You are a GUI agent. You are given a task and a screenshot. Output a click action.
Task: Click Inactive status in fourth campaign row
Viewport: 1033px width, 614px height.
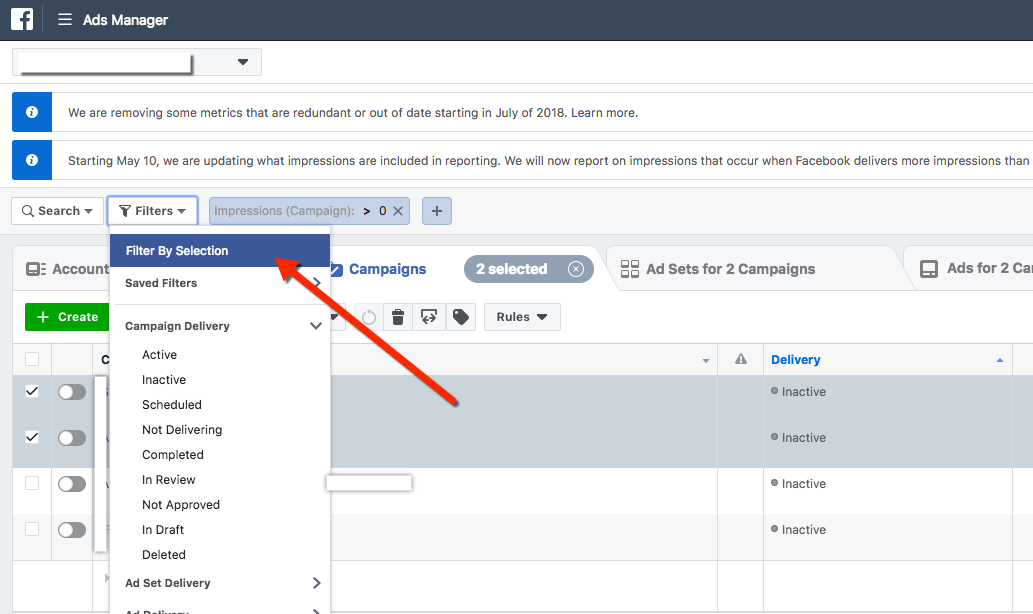tap(803, 530)
